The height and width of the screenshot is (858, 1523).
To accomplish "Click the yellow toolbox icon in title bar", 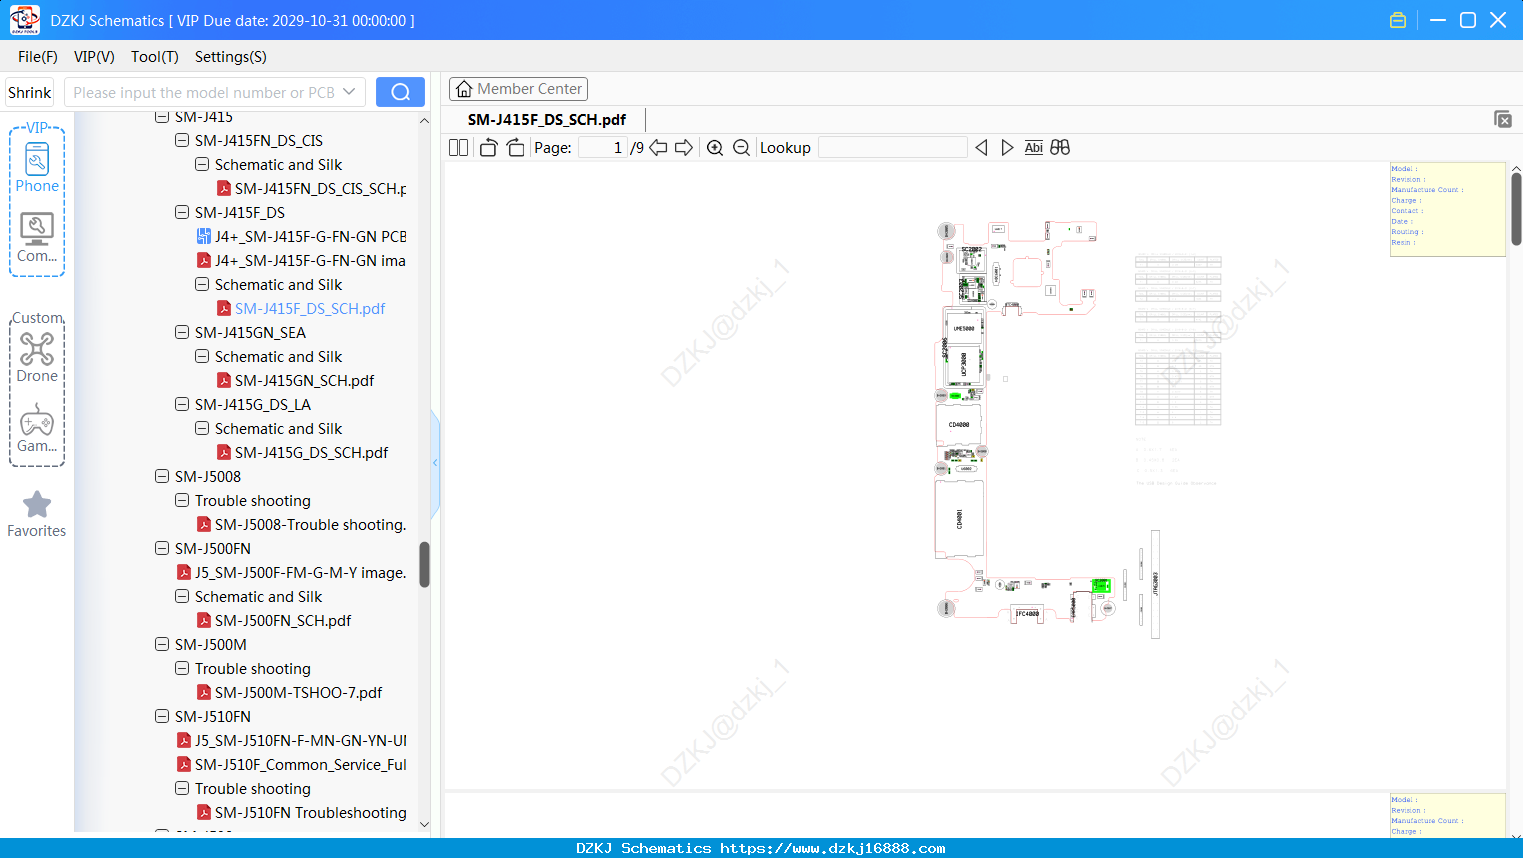I will tap(1398, 20).
